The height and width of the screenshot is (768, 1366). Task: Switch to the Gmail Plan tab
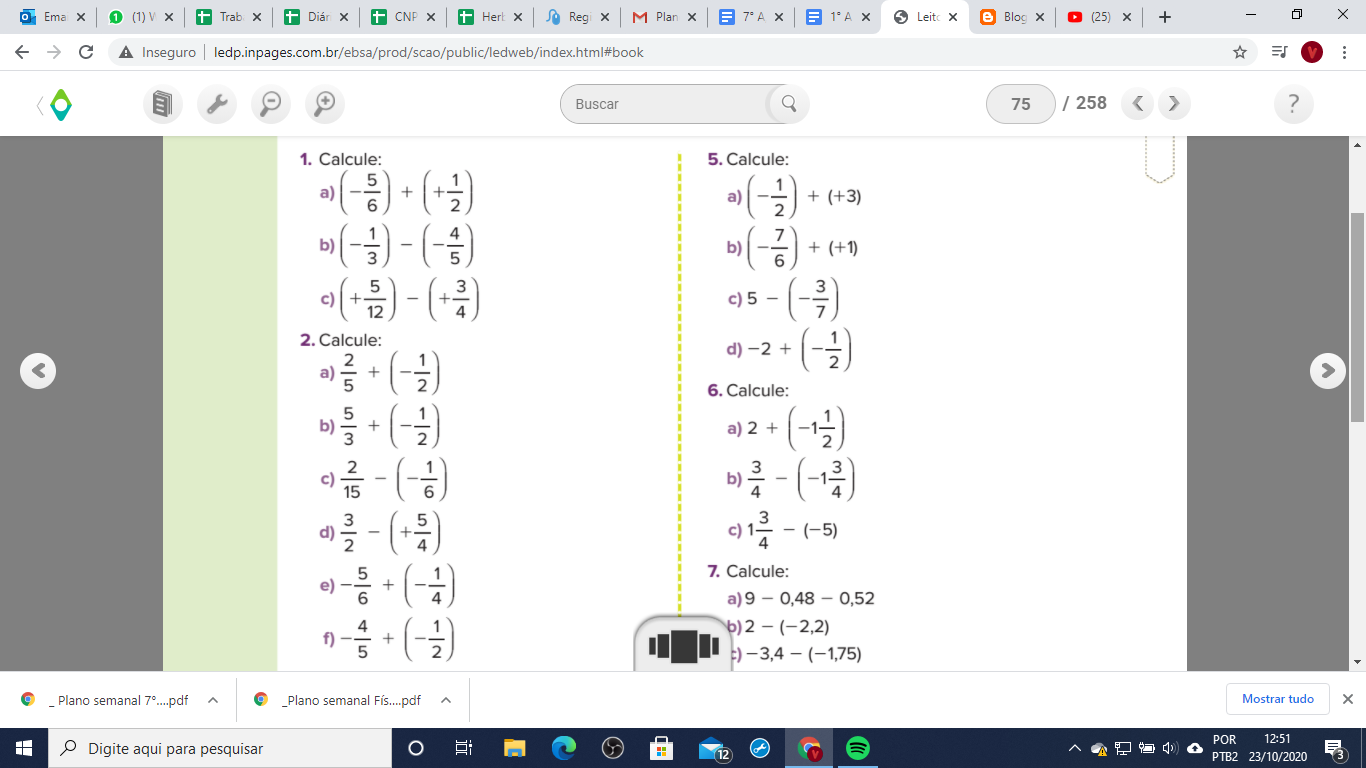(x=664, y=17)
